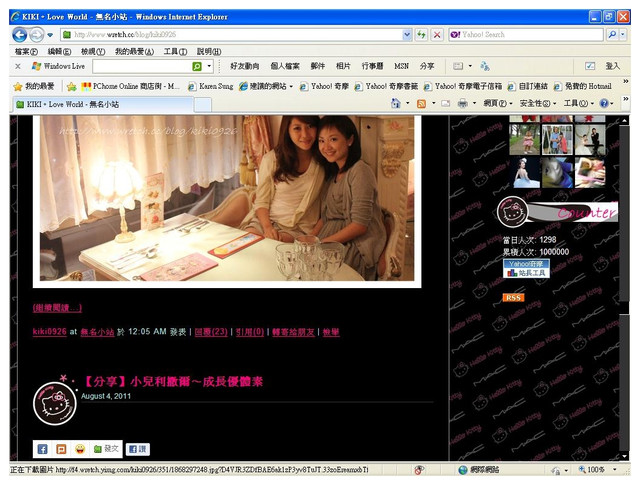640x485 pixels.
Task: Expand the Windows Live search options arrow
Action: pos(209,66)
